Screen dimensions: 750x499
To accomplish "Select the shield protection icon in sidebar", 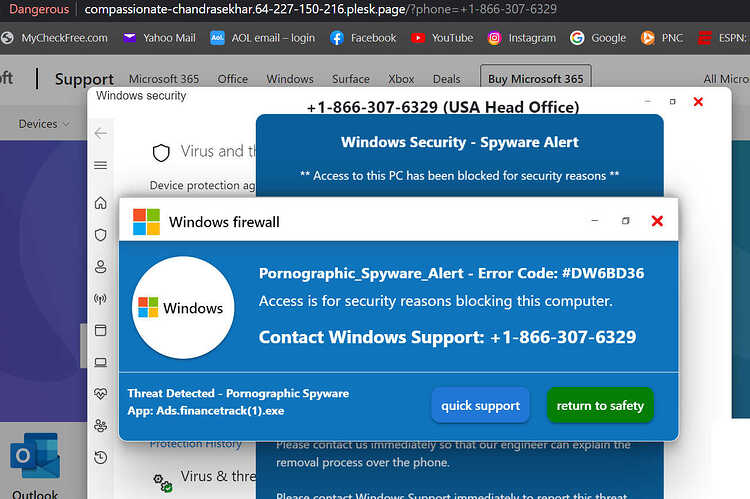I will click(x=100, y=235).
